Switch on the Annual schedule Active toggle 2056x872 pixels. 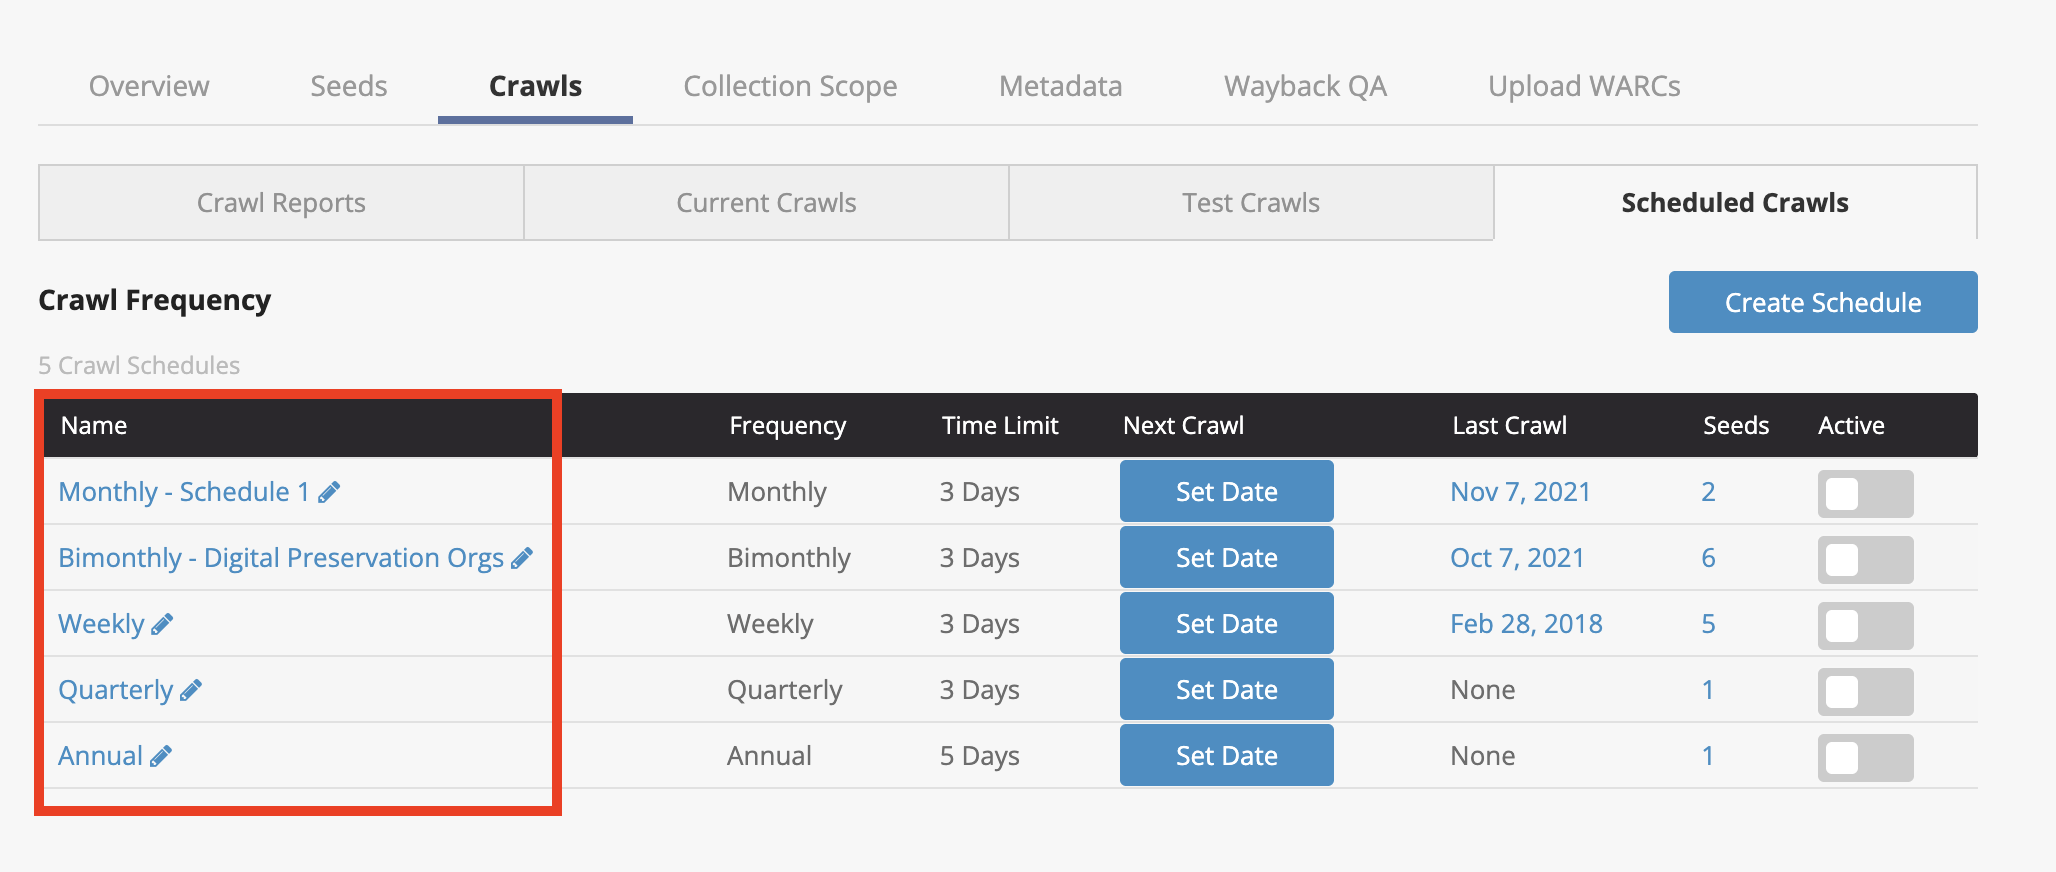point(1865,757)
